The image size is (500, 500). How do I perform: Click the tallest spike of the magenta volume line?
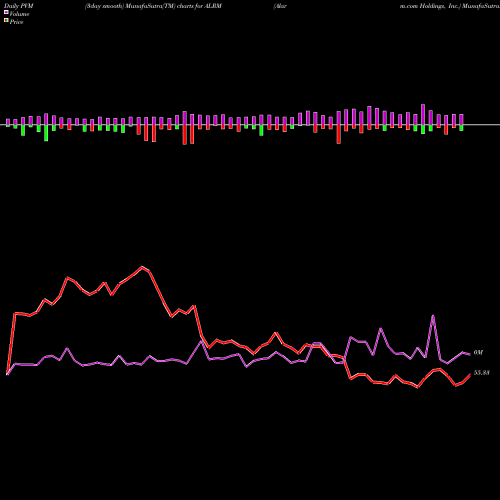433,316
